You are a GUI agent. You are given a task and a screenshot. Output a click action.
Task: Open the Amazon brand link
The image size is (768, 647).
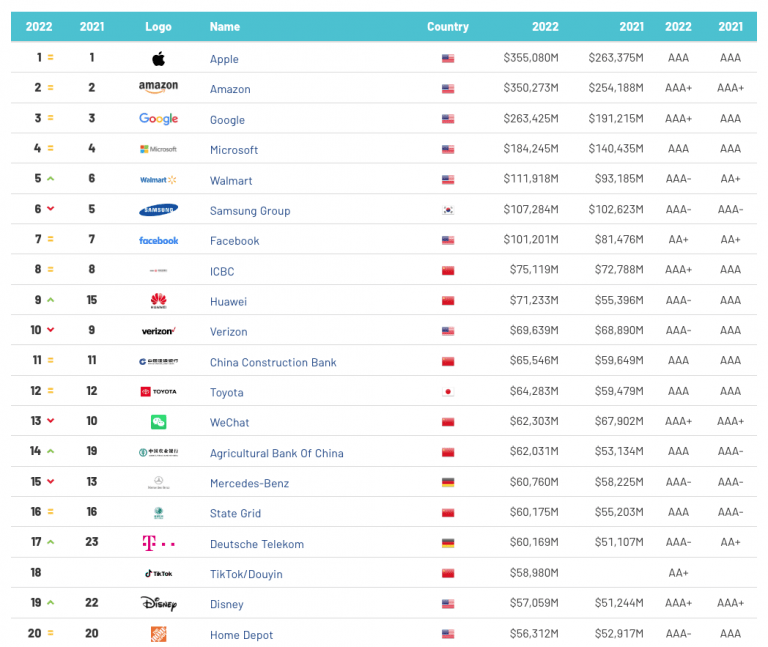[230, 89]
